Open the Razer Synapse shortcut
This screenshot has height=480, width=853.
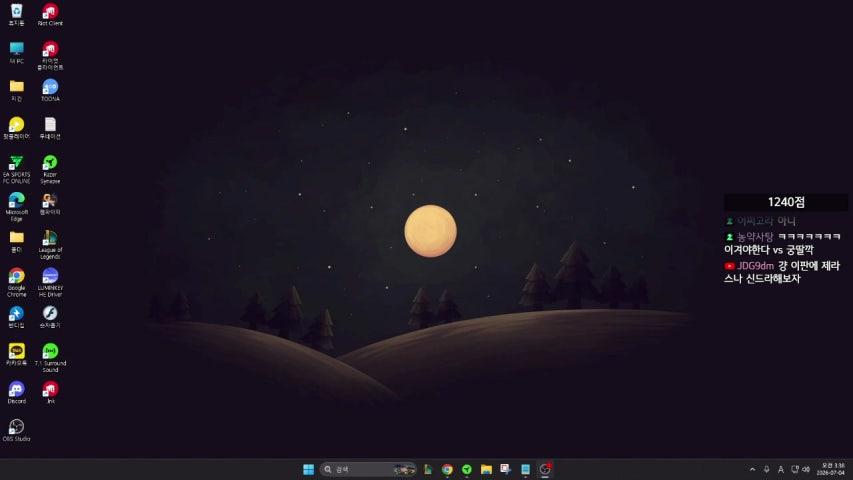(x=50, y=169)
